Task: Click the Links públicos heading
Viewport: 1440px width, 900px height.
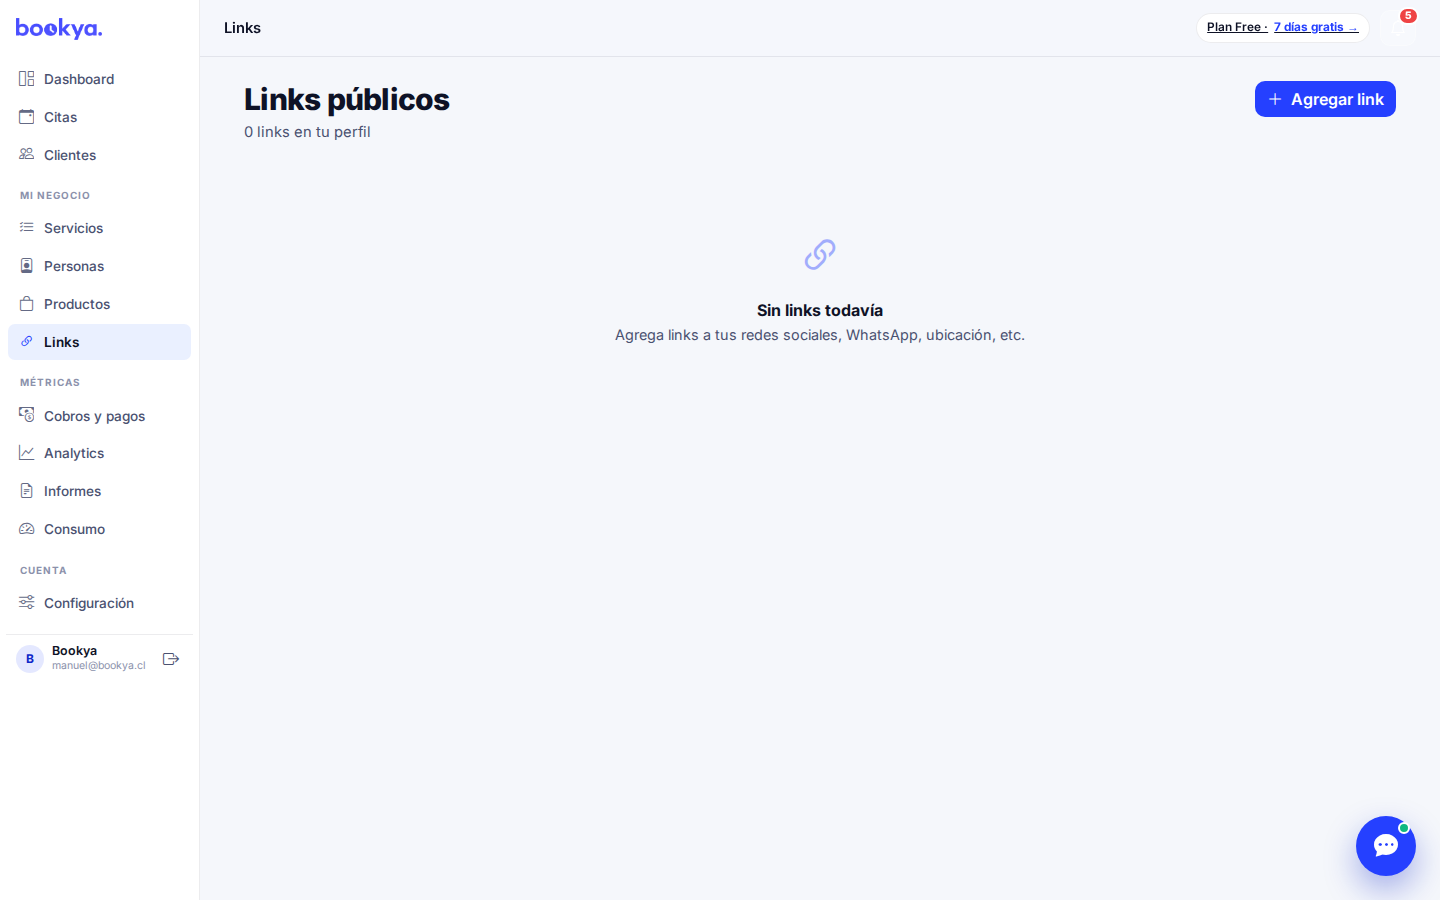Action: [x=347, y=100]
